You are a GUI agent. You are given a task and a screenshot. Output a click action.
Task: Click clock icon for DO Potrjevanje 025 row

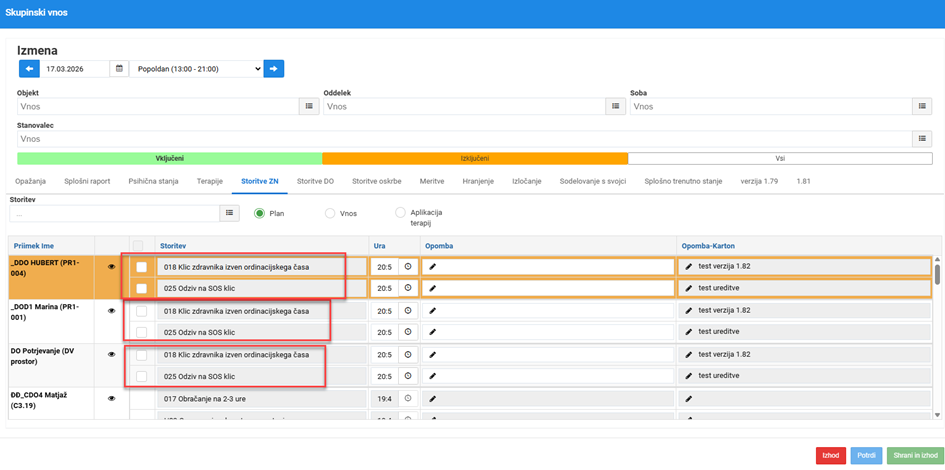click(408, 376)
